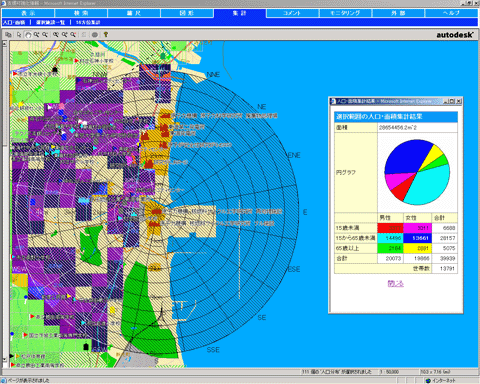Viewport: 480px width, 384px height.
Task: Click the 人口・面積 submenu link
Action: click(14, 22)
